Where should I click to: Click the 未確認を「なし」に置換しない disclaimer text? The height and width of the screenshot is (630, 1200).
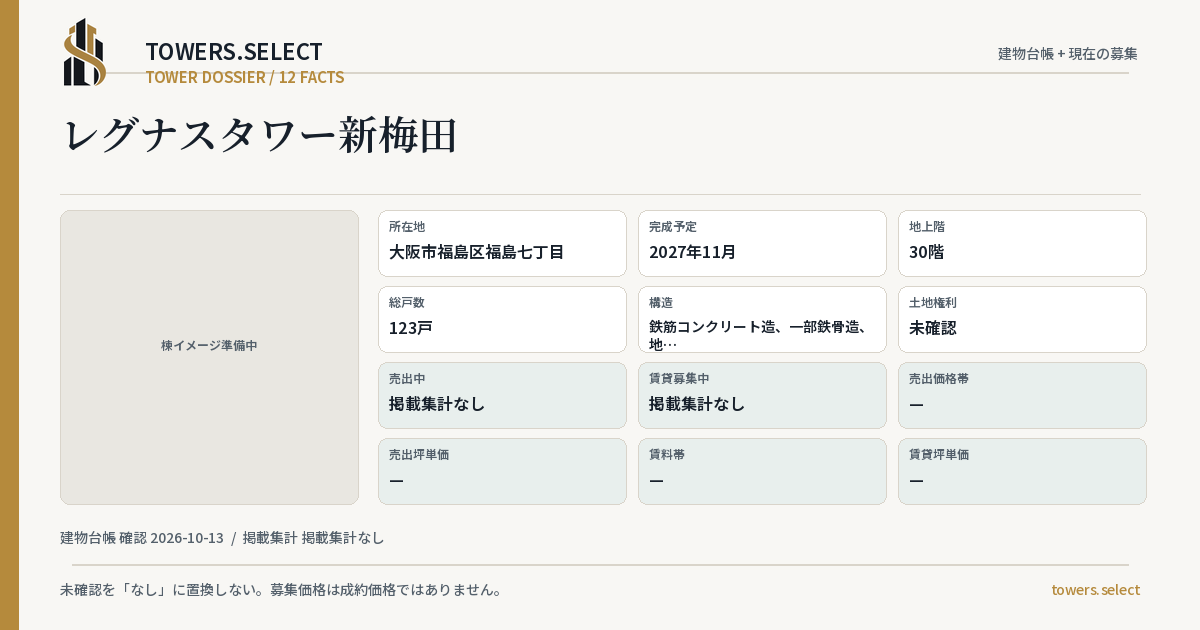281,590
